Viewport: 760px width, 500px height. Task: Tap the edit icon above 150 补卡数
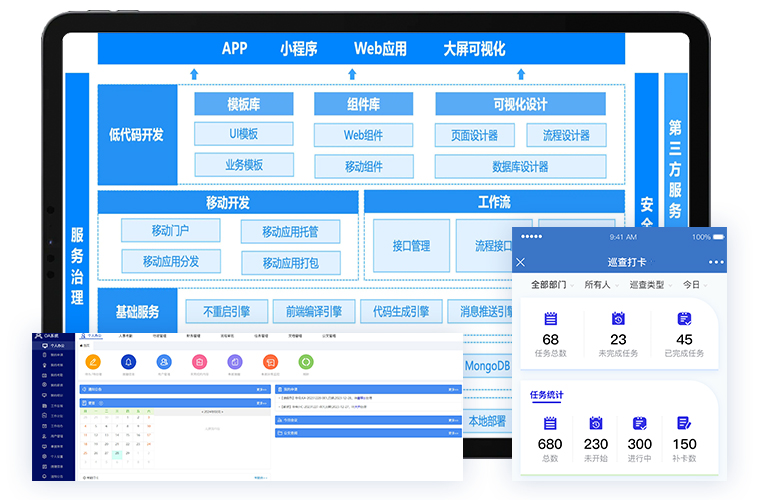(x=684, y=423)
